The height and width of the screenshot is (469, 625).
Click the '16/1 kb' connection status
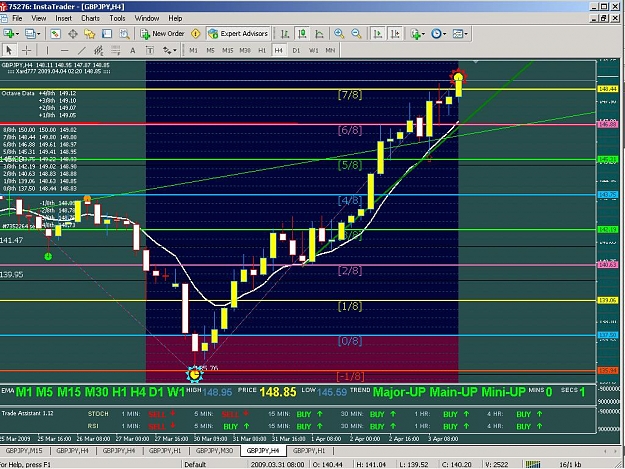[x=571, y=465]
